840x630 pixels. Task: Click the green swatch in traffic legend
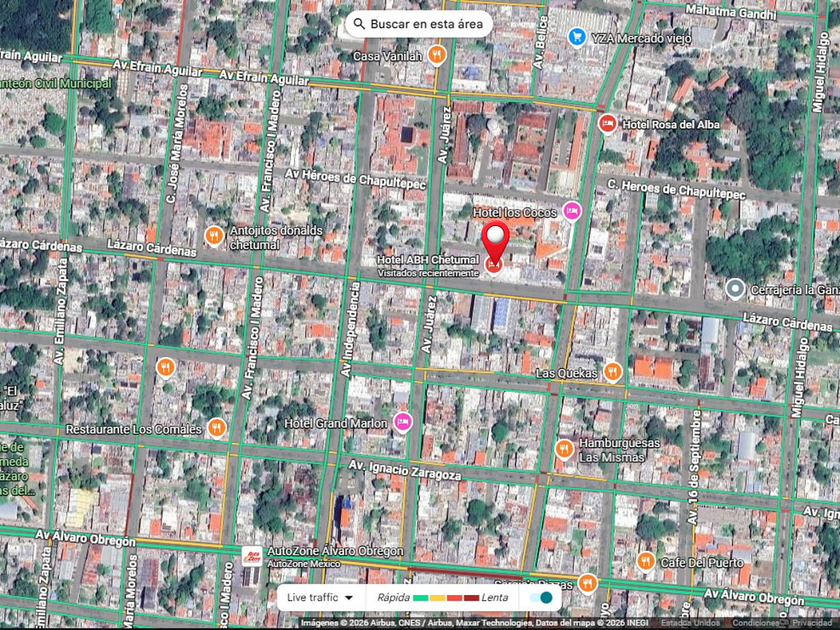[x=421, y=598]
